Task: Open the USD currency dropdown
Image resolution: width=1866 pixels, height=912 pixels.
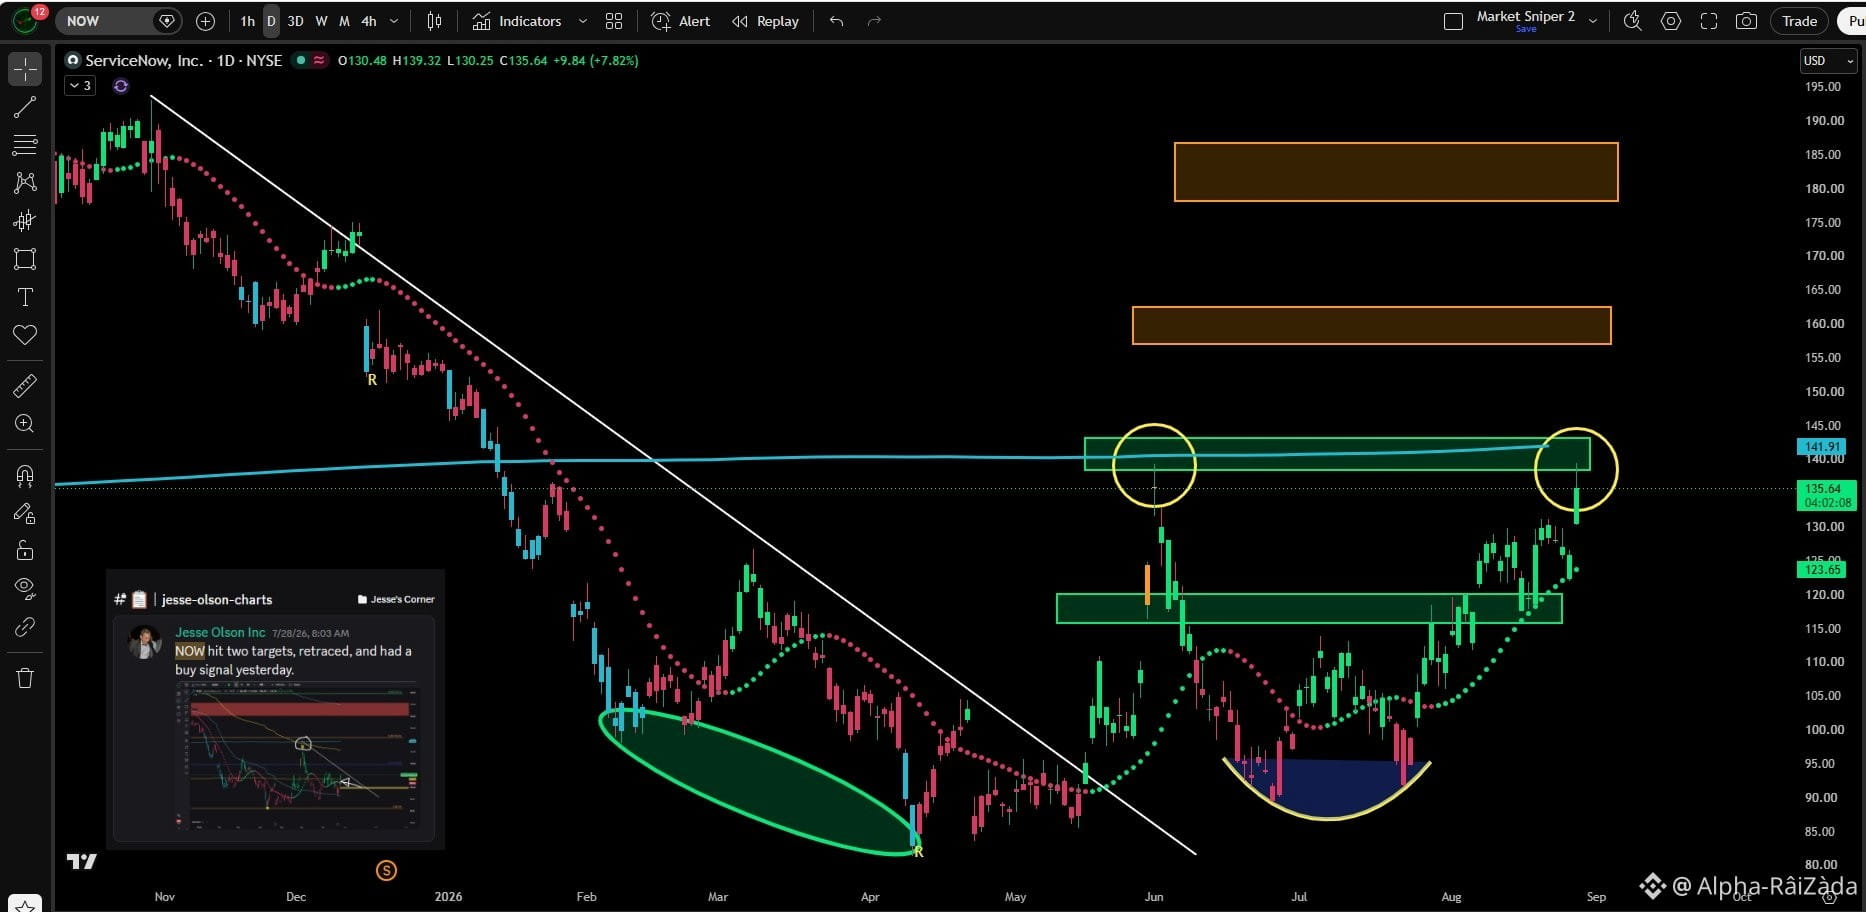Action: (x=1828, y=61)
